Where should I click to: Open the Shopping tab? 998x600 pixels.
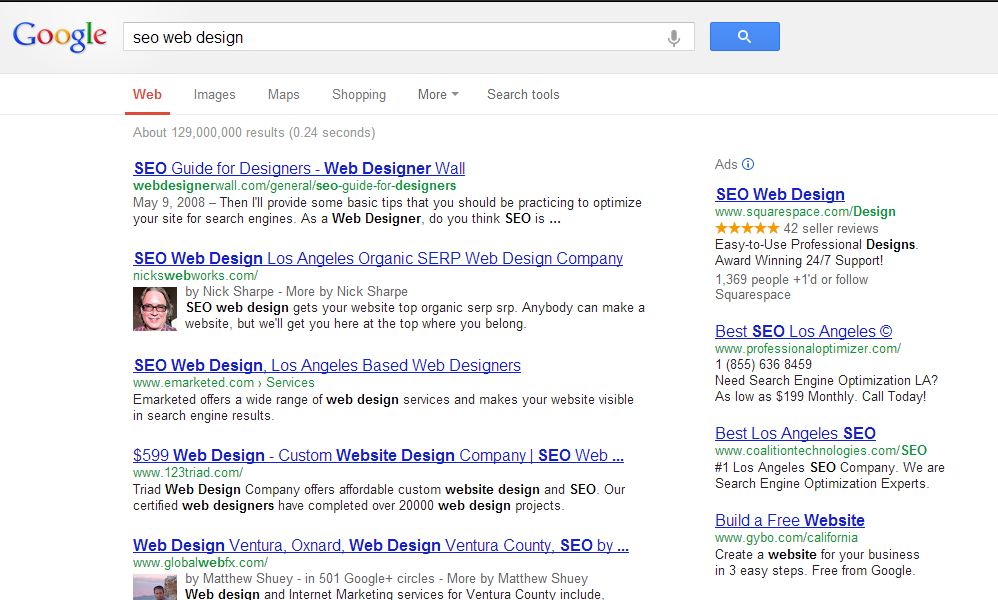coord(359,95)
